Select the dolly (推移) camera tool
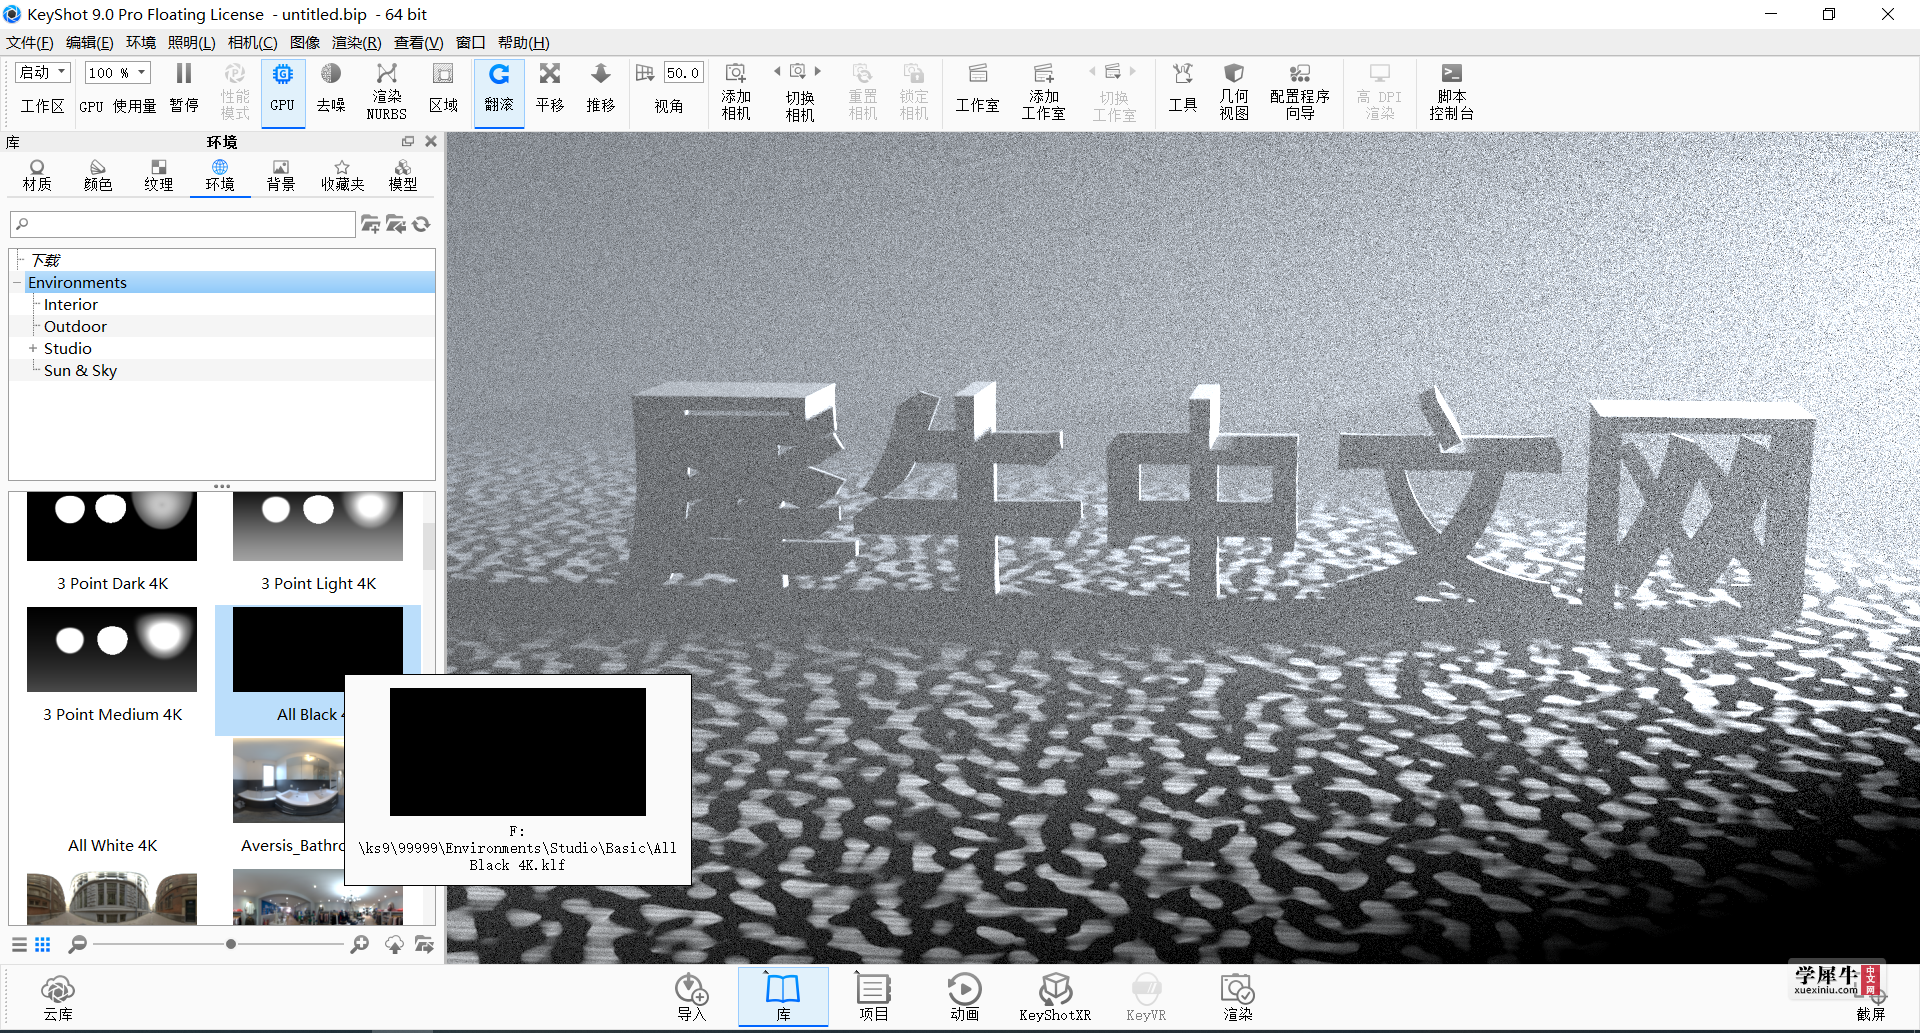Viewport: 1920px width, 1033px height. (x=601, y=90)
